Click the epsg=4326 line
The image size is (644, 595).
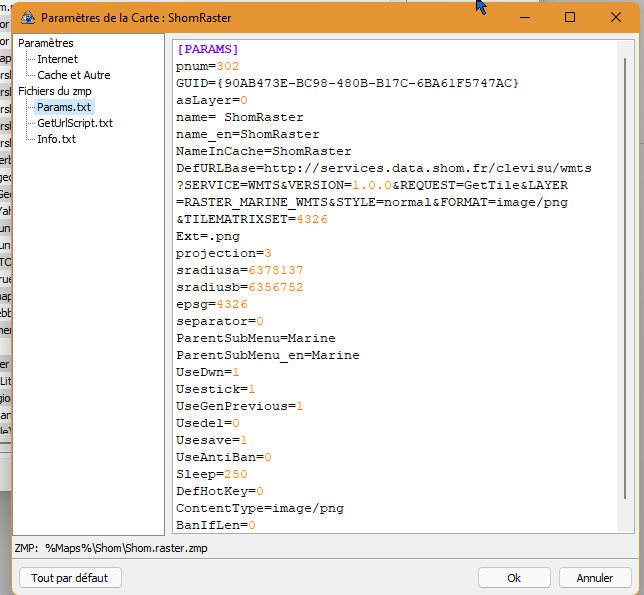pyautogui.click(x=212, y=304)
